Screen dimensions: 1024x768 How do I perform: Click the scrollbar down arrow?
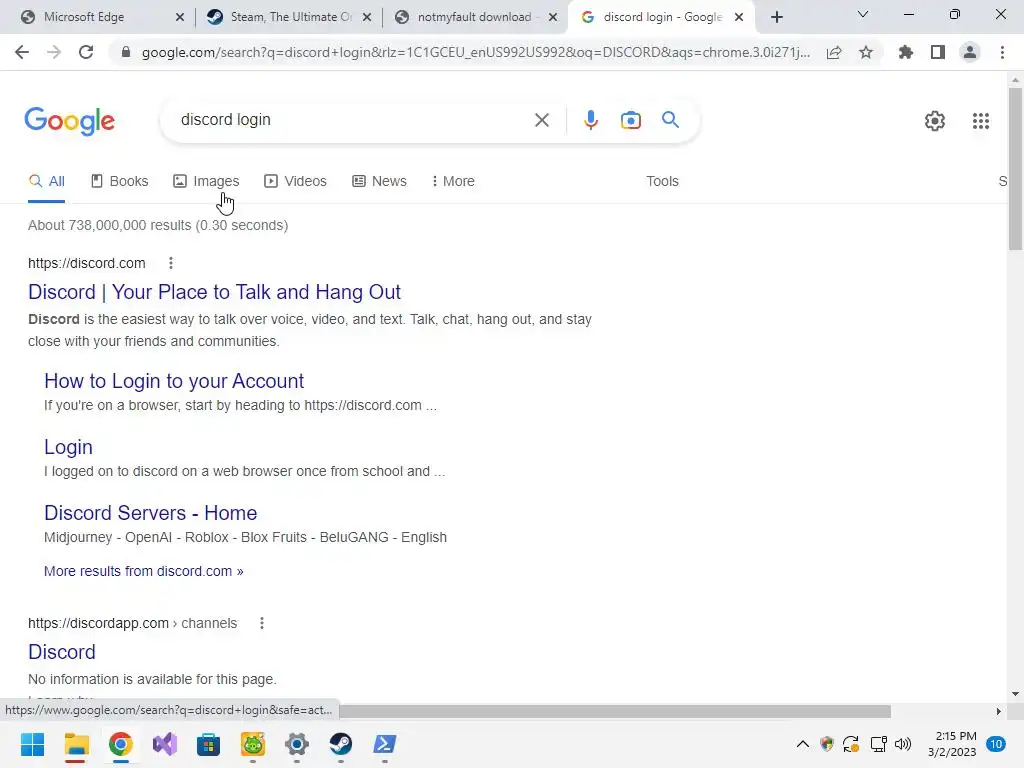[x=1015, y=694]
